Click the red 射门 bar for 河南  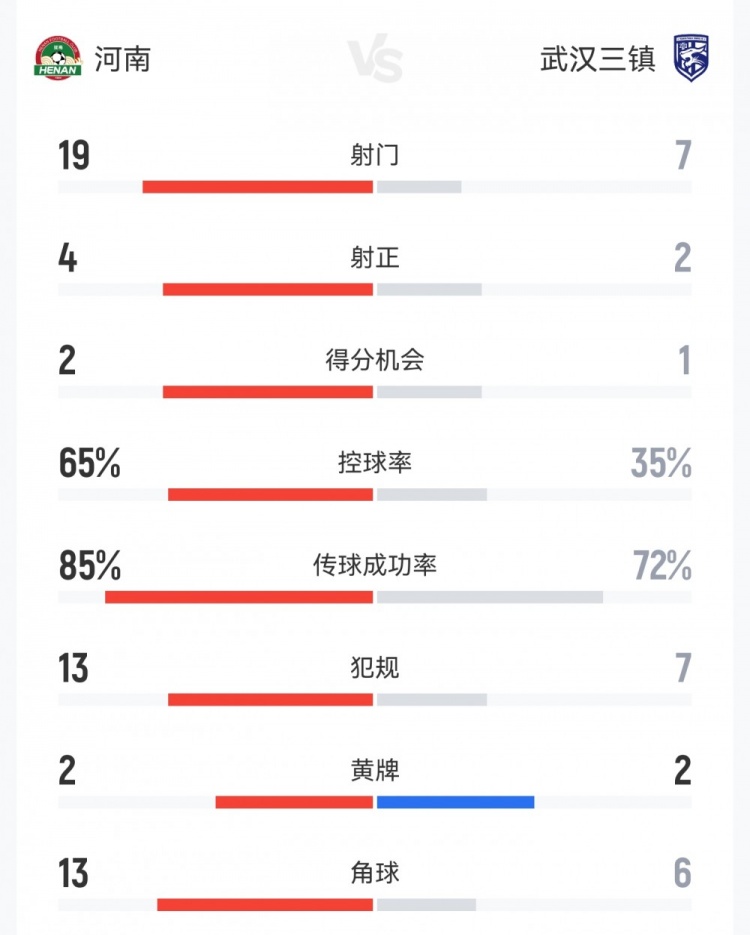point(258,187)
